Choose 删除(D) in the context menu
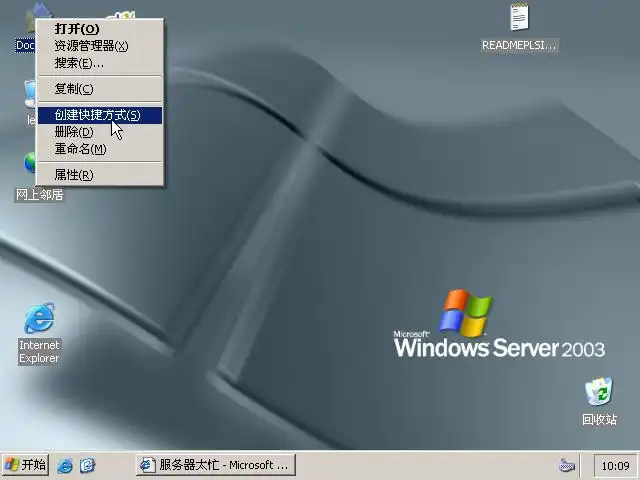The image size is (640, 480). [x=100, y=132]
